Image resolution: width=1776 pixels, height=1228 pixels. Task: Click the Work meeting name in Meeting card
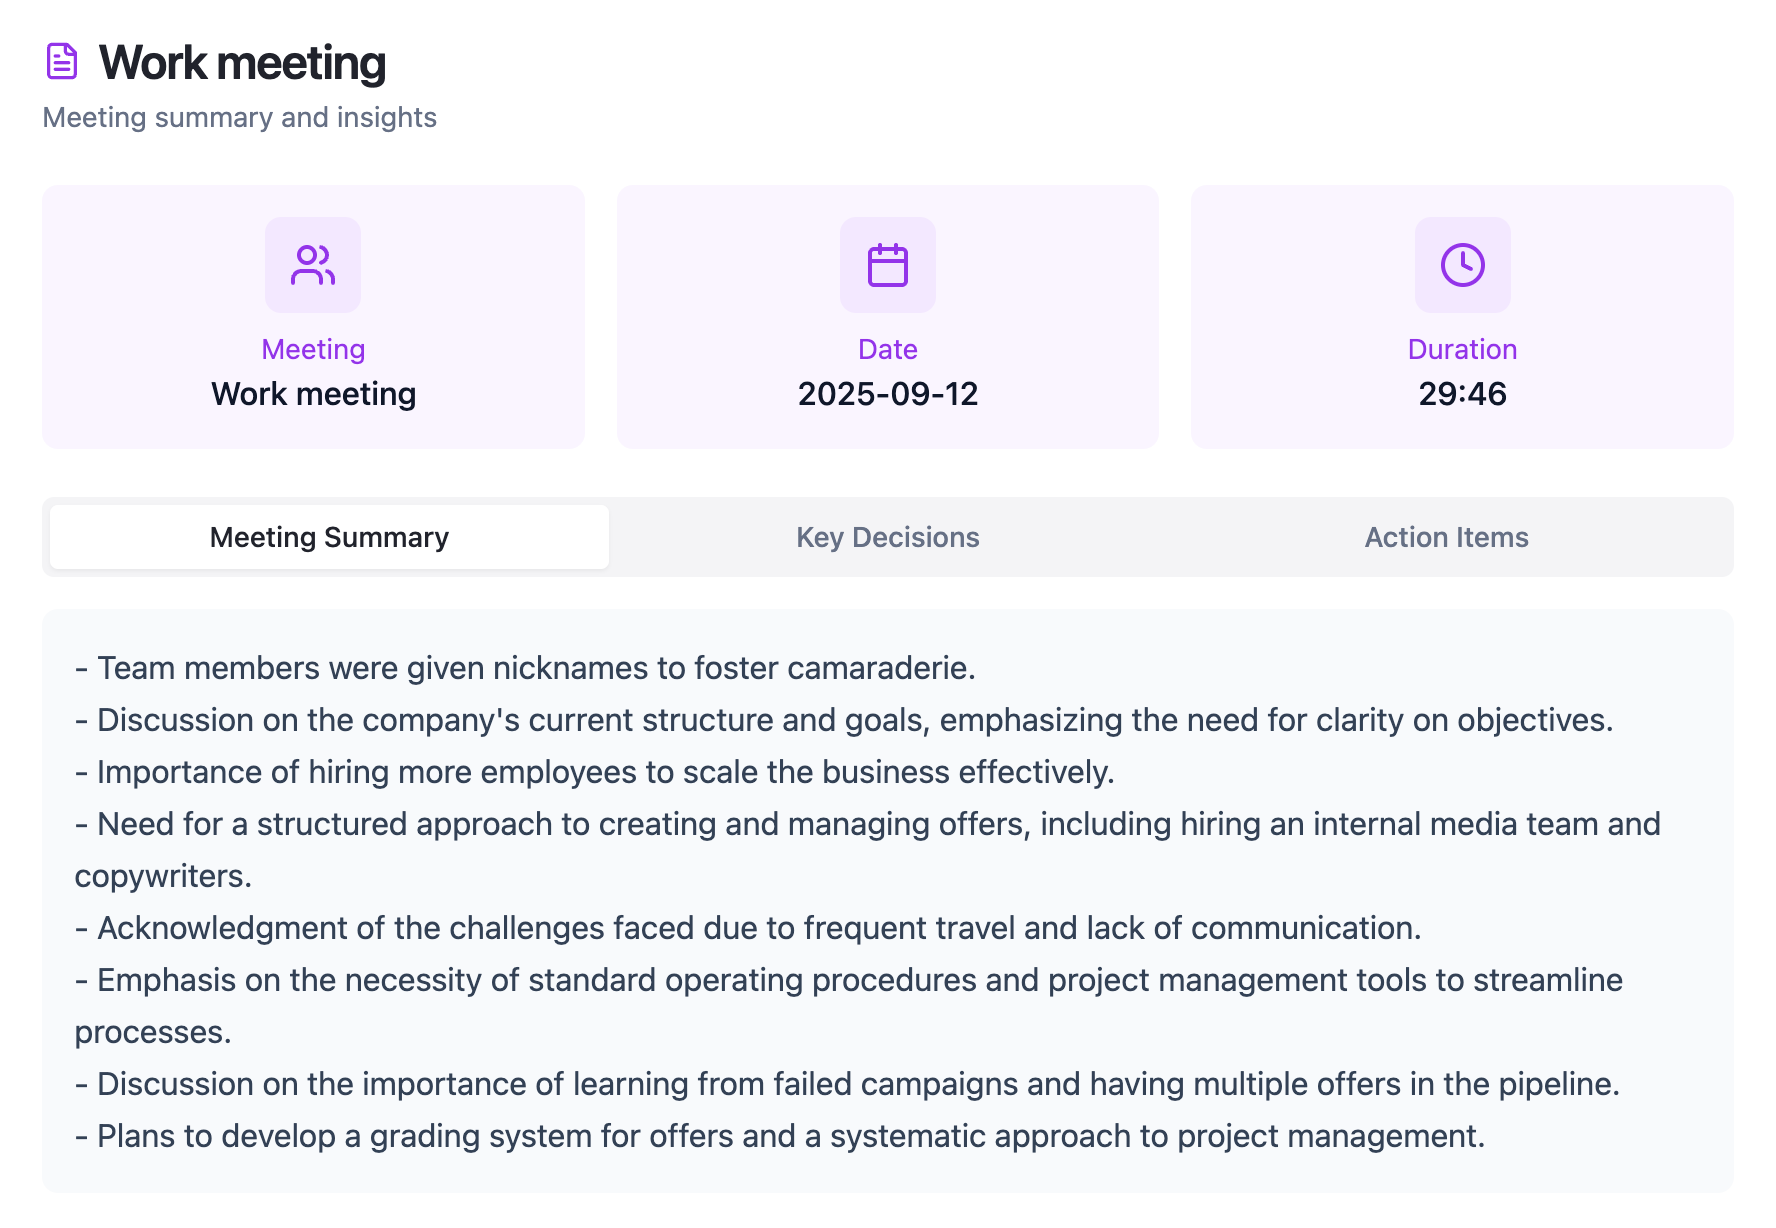[313, 394]
